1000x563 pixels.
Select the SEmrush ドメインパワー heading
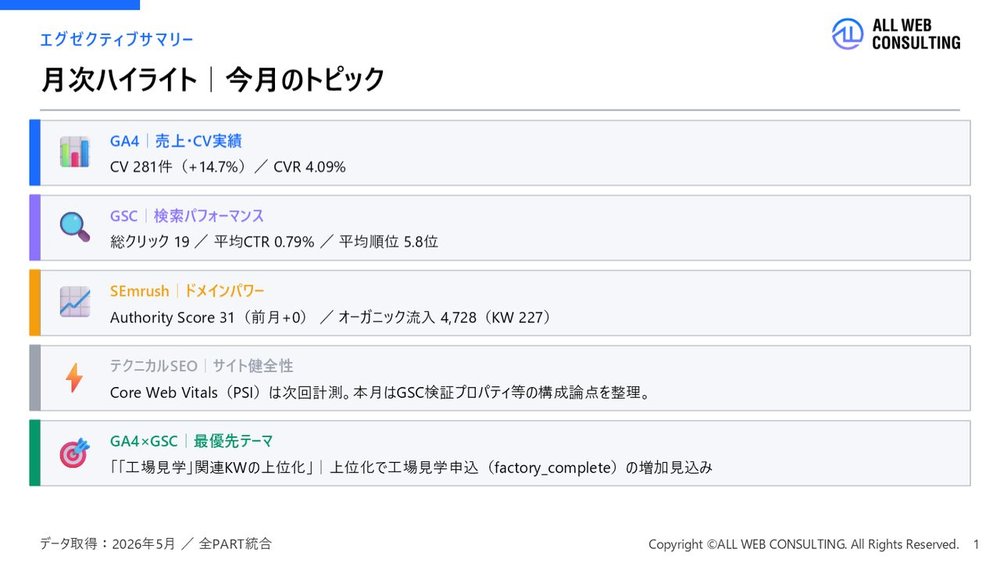tap(186, 291)
